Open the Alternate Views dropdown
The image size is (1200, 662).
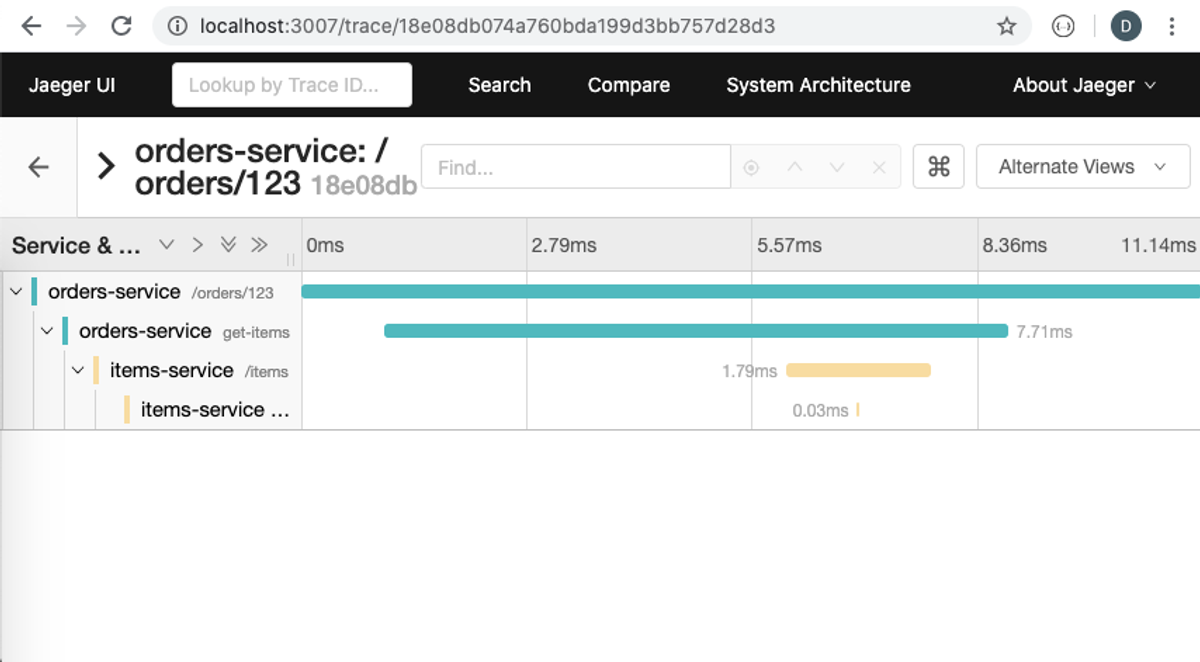pyautogui.click(x=1083, y=167)
